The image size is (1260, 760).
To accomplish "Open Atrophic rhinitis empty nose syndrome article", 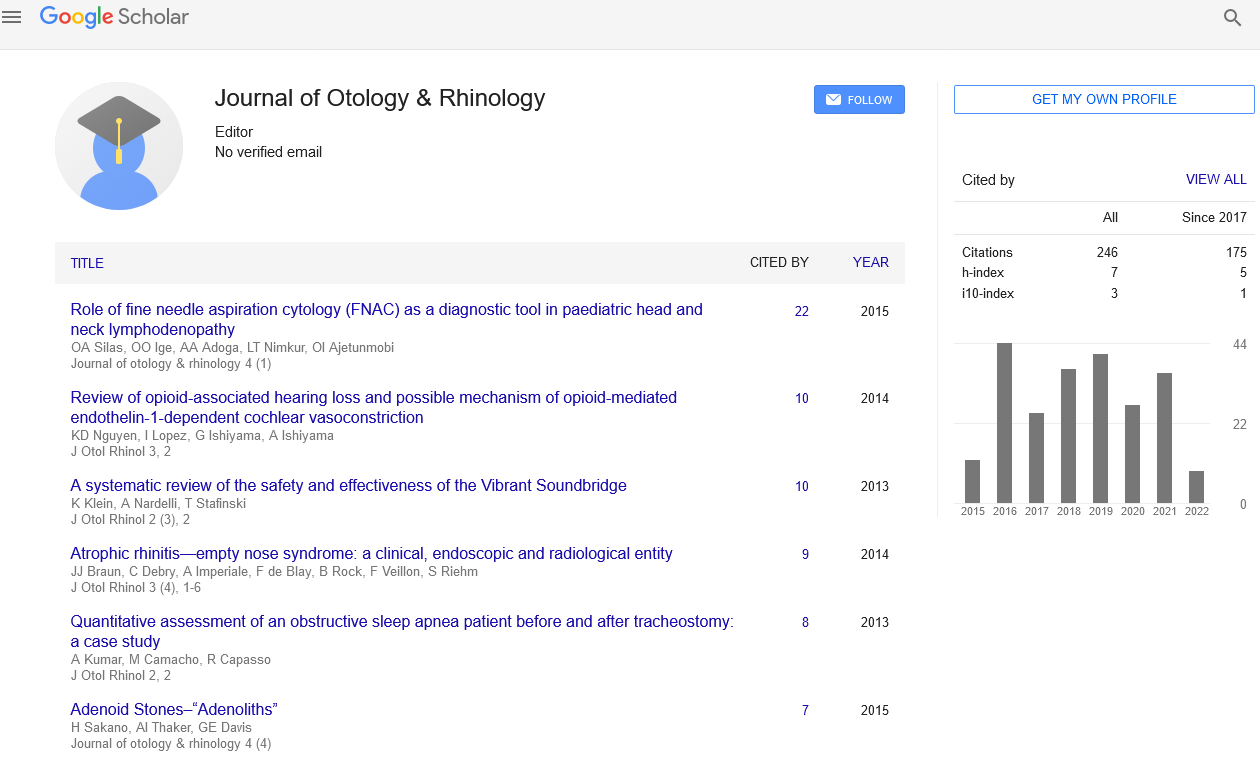I will click(x=371, y=553).
